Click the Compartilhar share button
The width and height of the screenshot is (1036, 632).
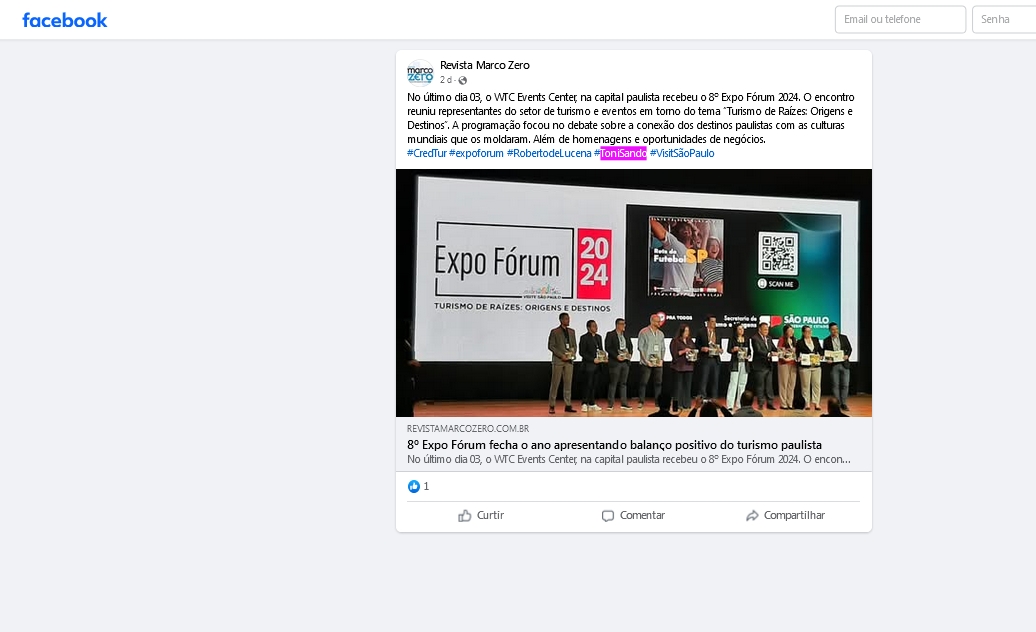[785, 516]
